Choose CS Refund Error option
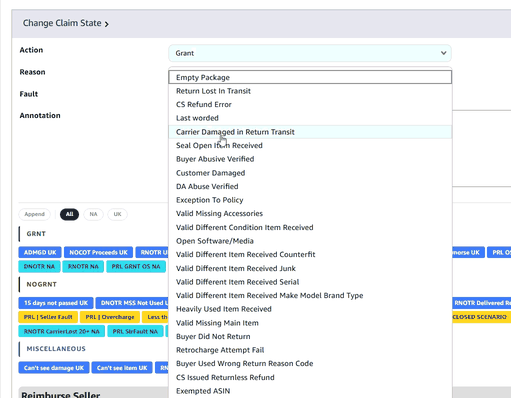 tap(310, 104)
